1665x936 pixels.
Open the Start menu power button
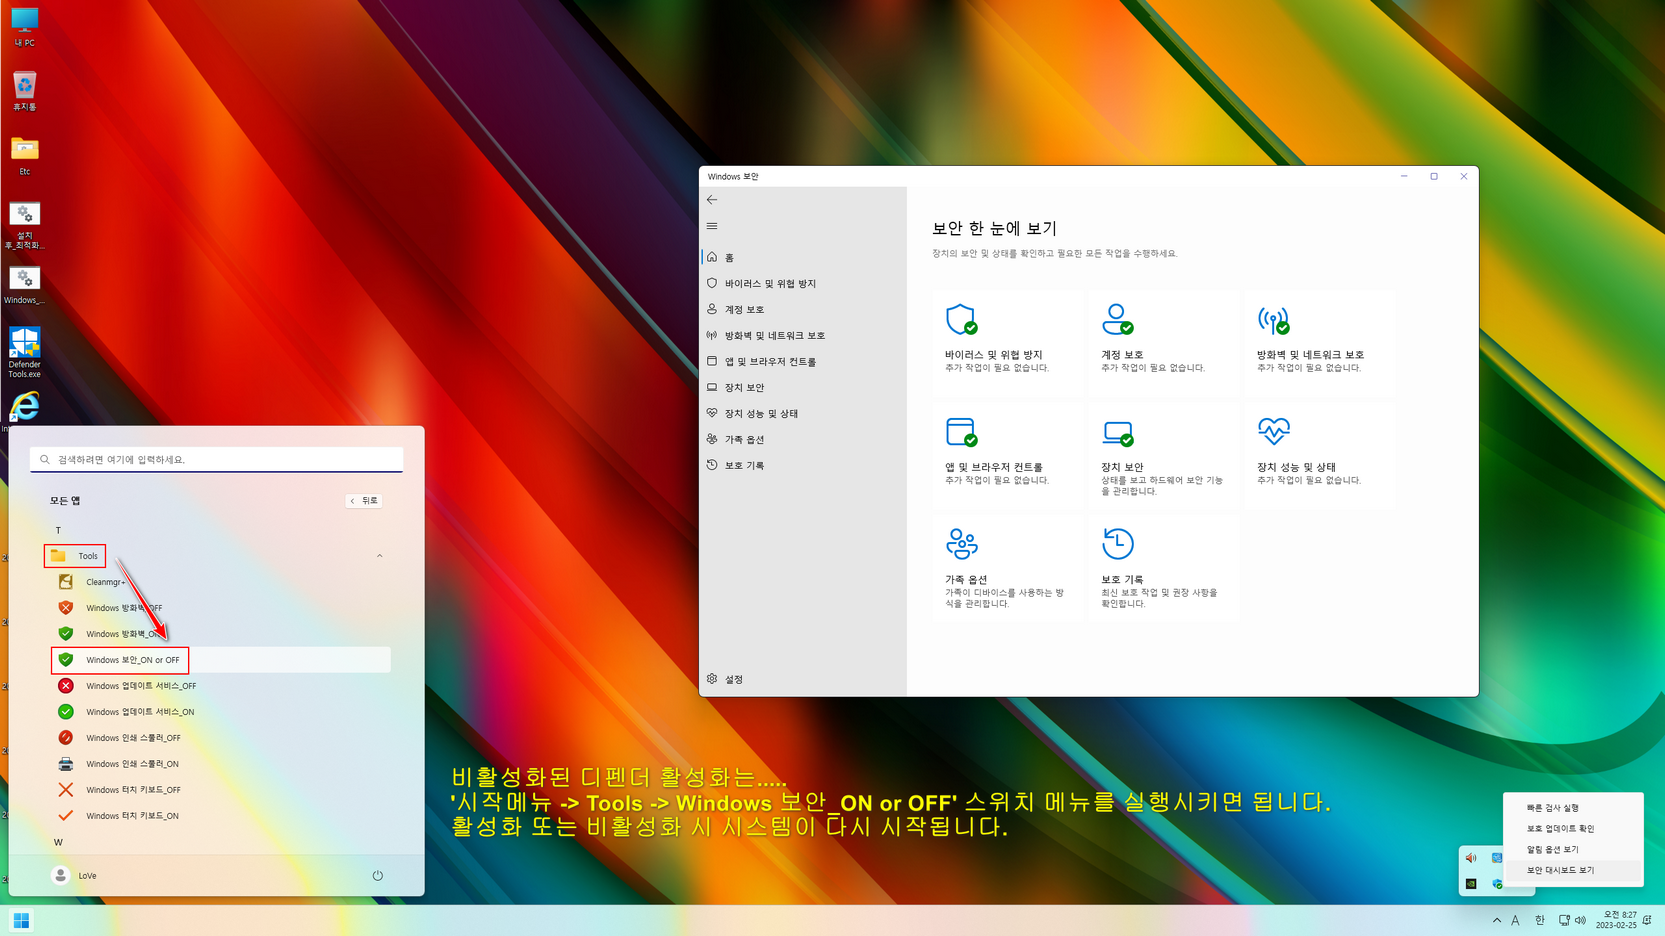tap(378, 875)
